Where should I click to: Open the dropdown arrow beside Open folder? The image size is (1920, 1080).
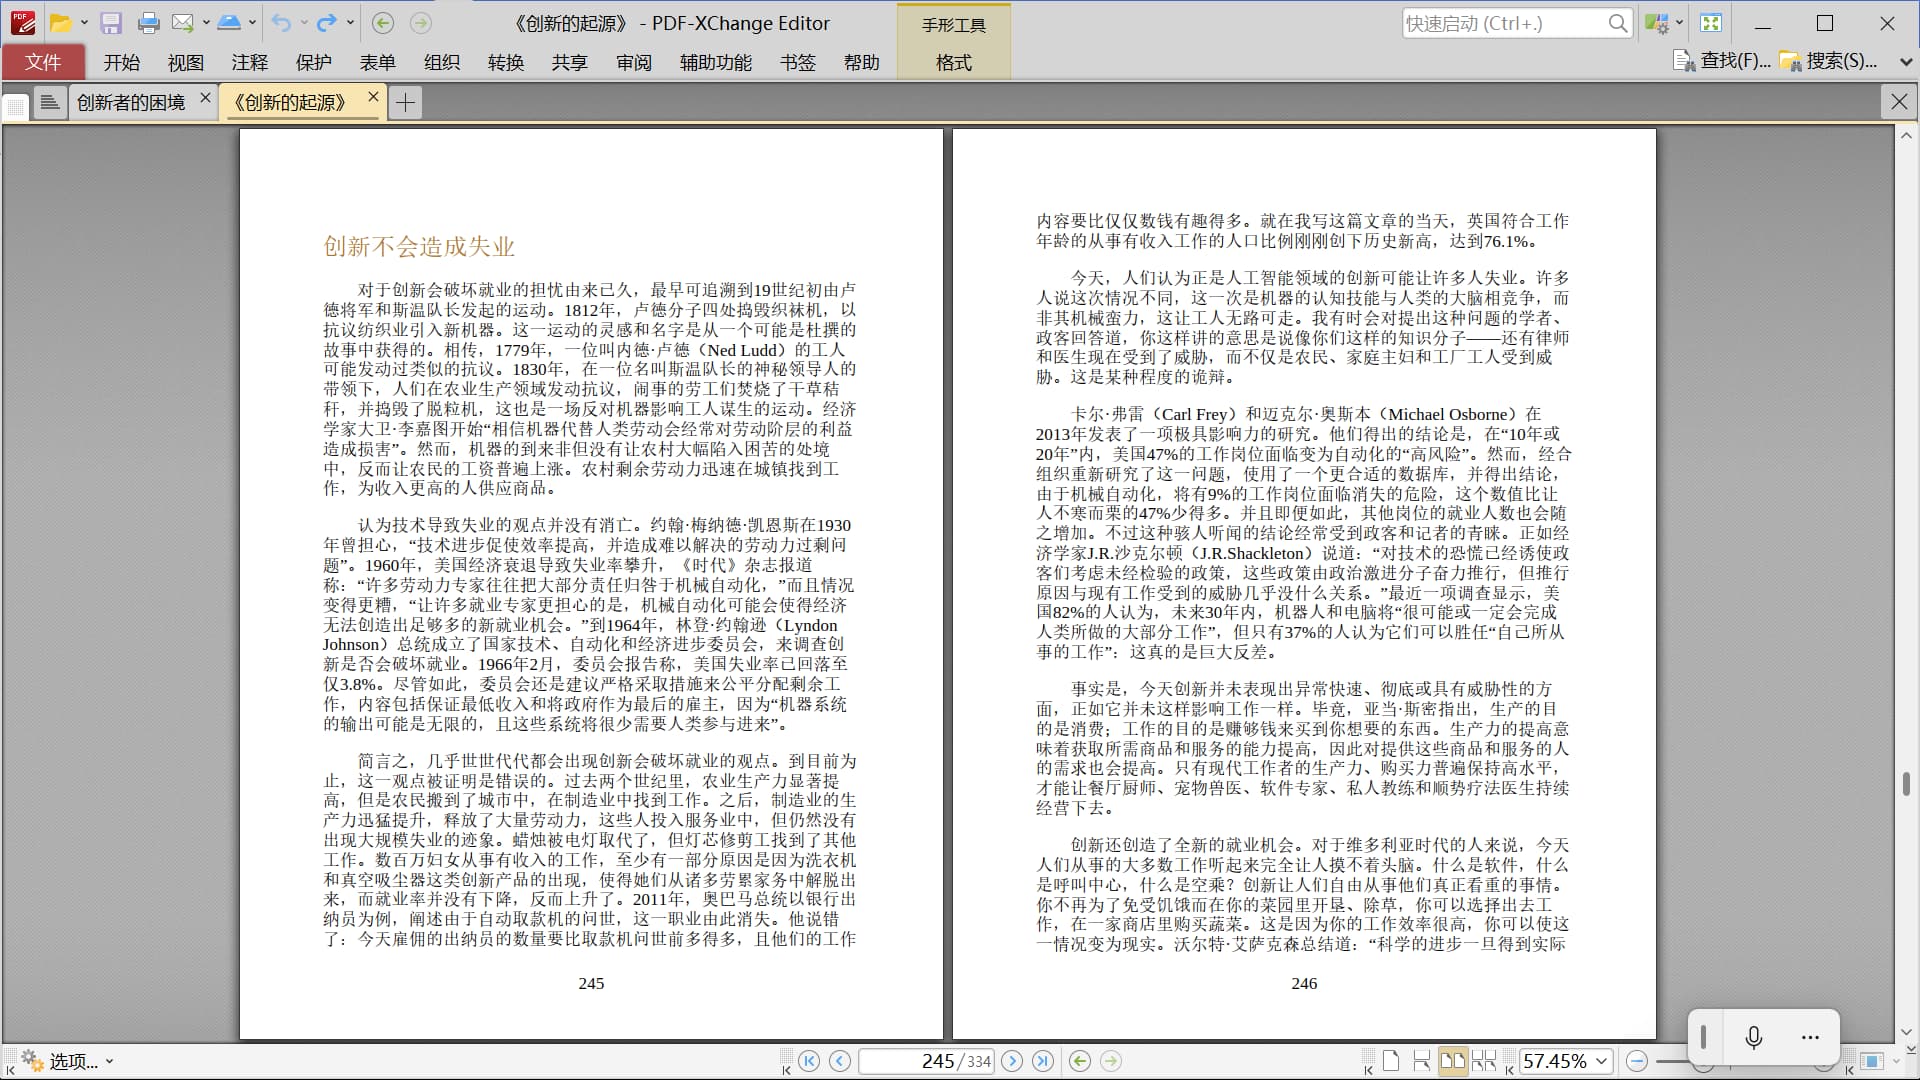[x=84, y=23]
